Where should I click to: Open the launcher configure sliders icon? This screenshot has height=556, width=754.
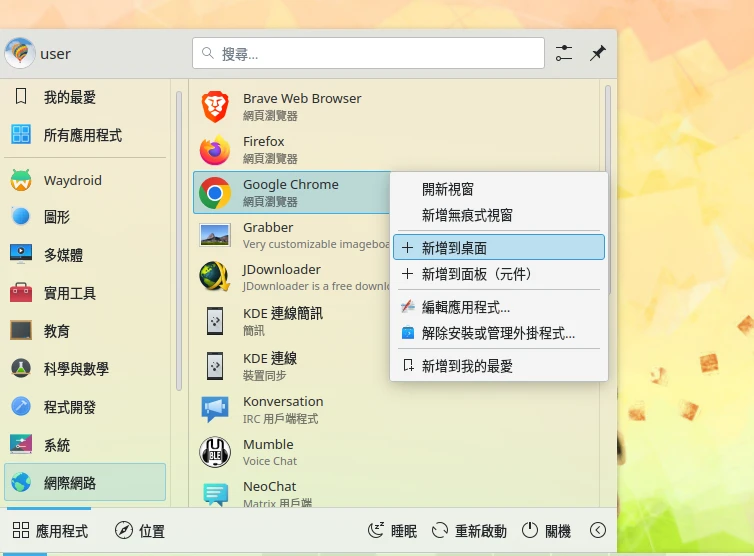click(x=564, y=53)
